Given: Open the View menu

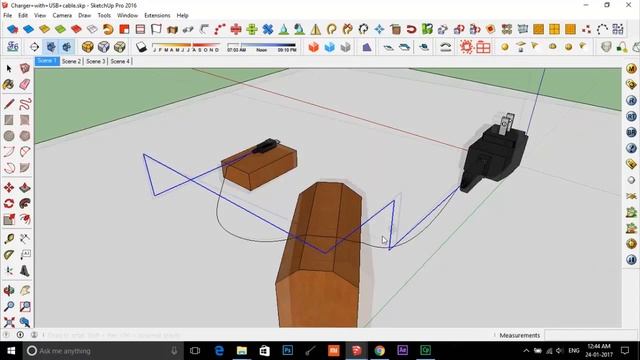Looking at the screenshot, I should point(40,16).
